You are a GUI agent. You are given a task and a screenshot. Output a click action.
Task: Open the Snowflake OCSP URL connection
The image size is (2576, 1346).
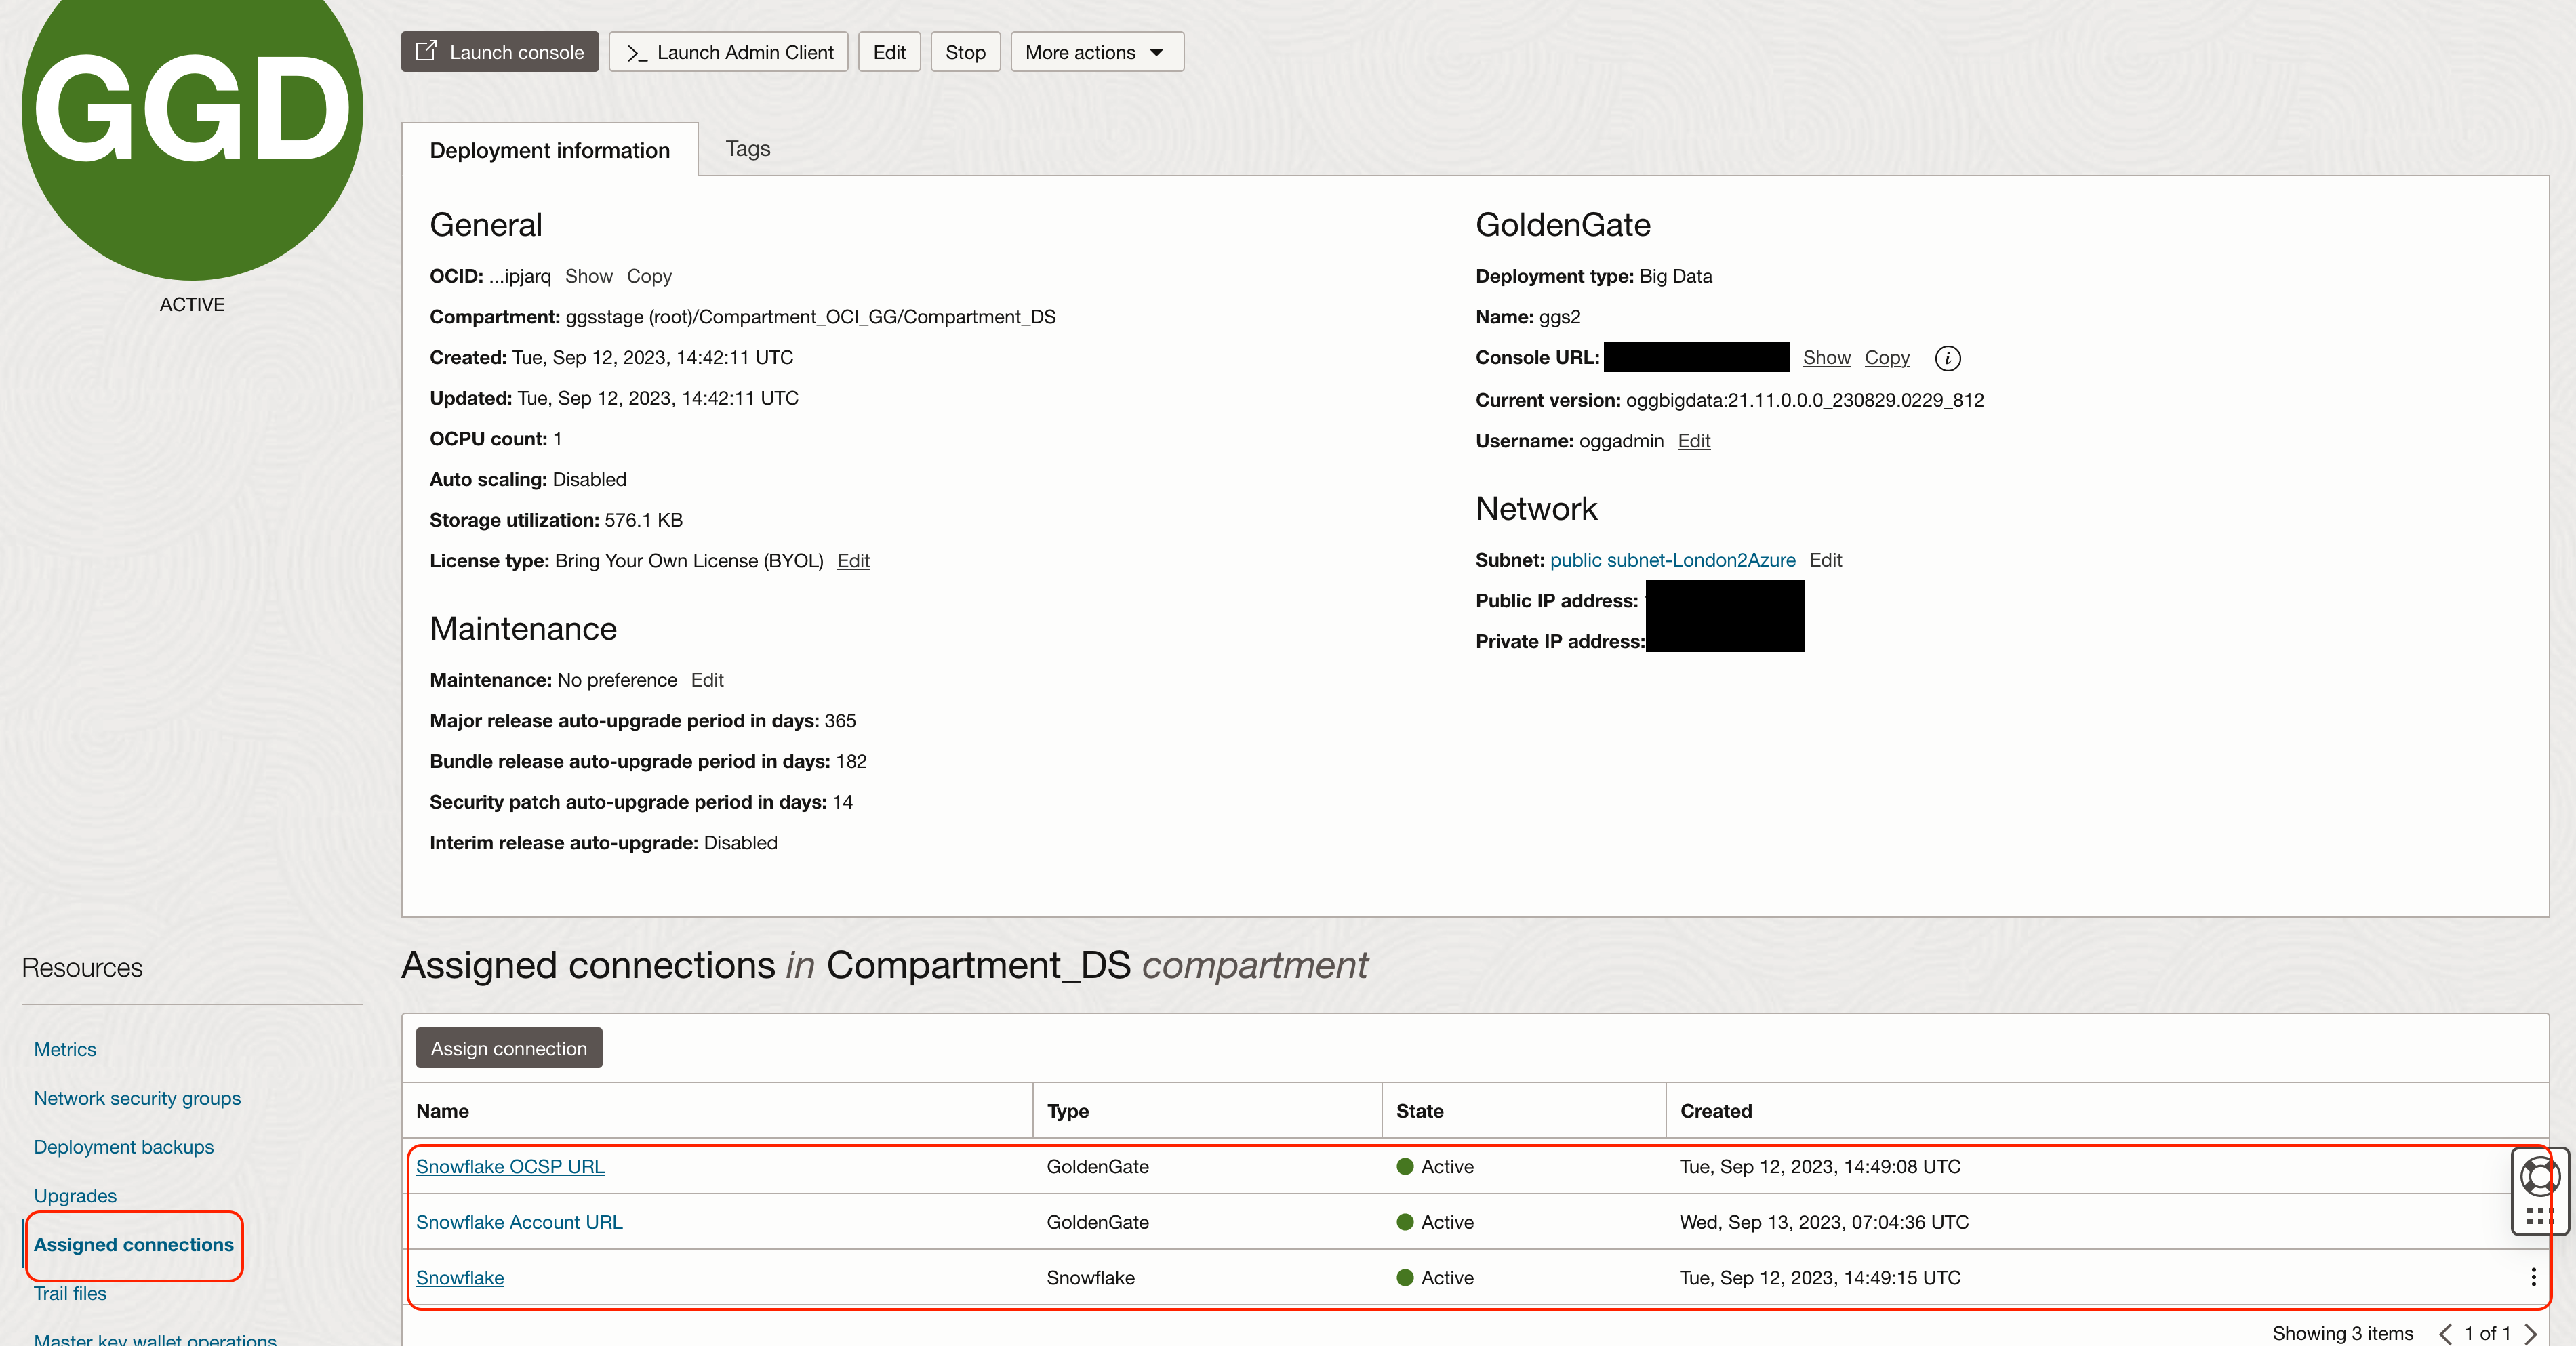[510, 1166]
